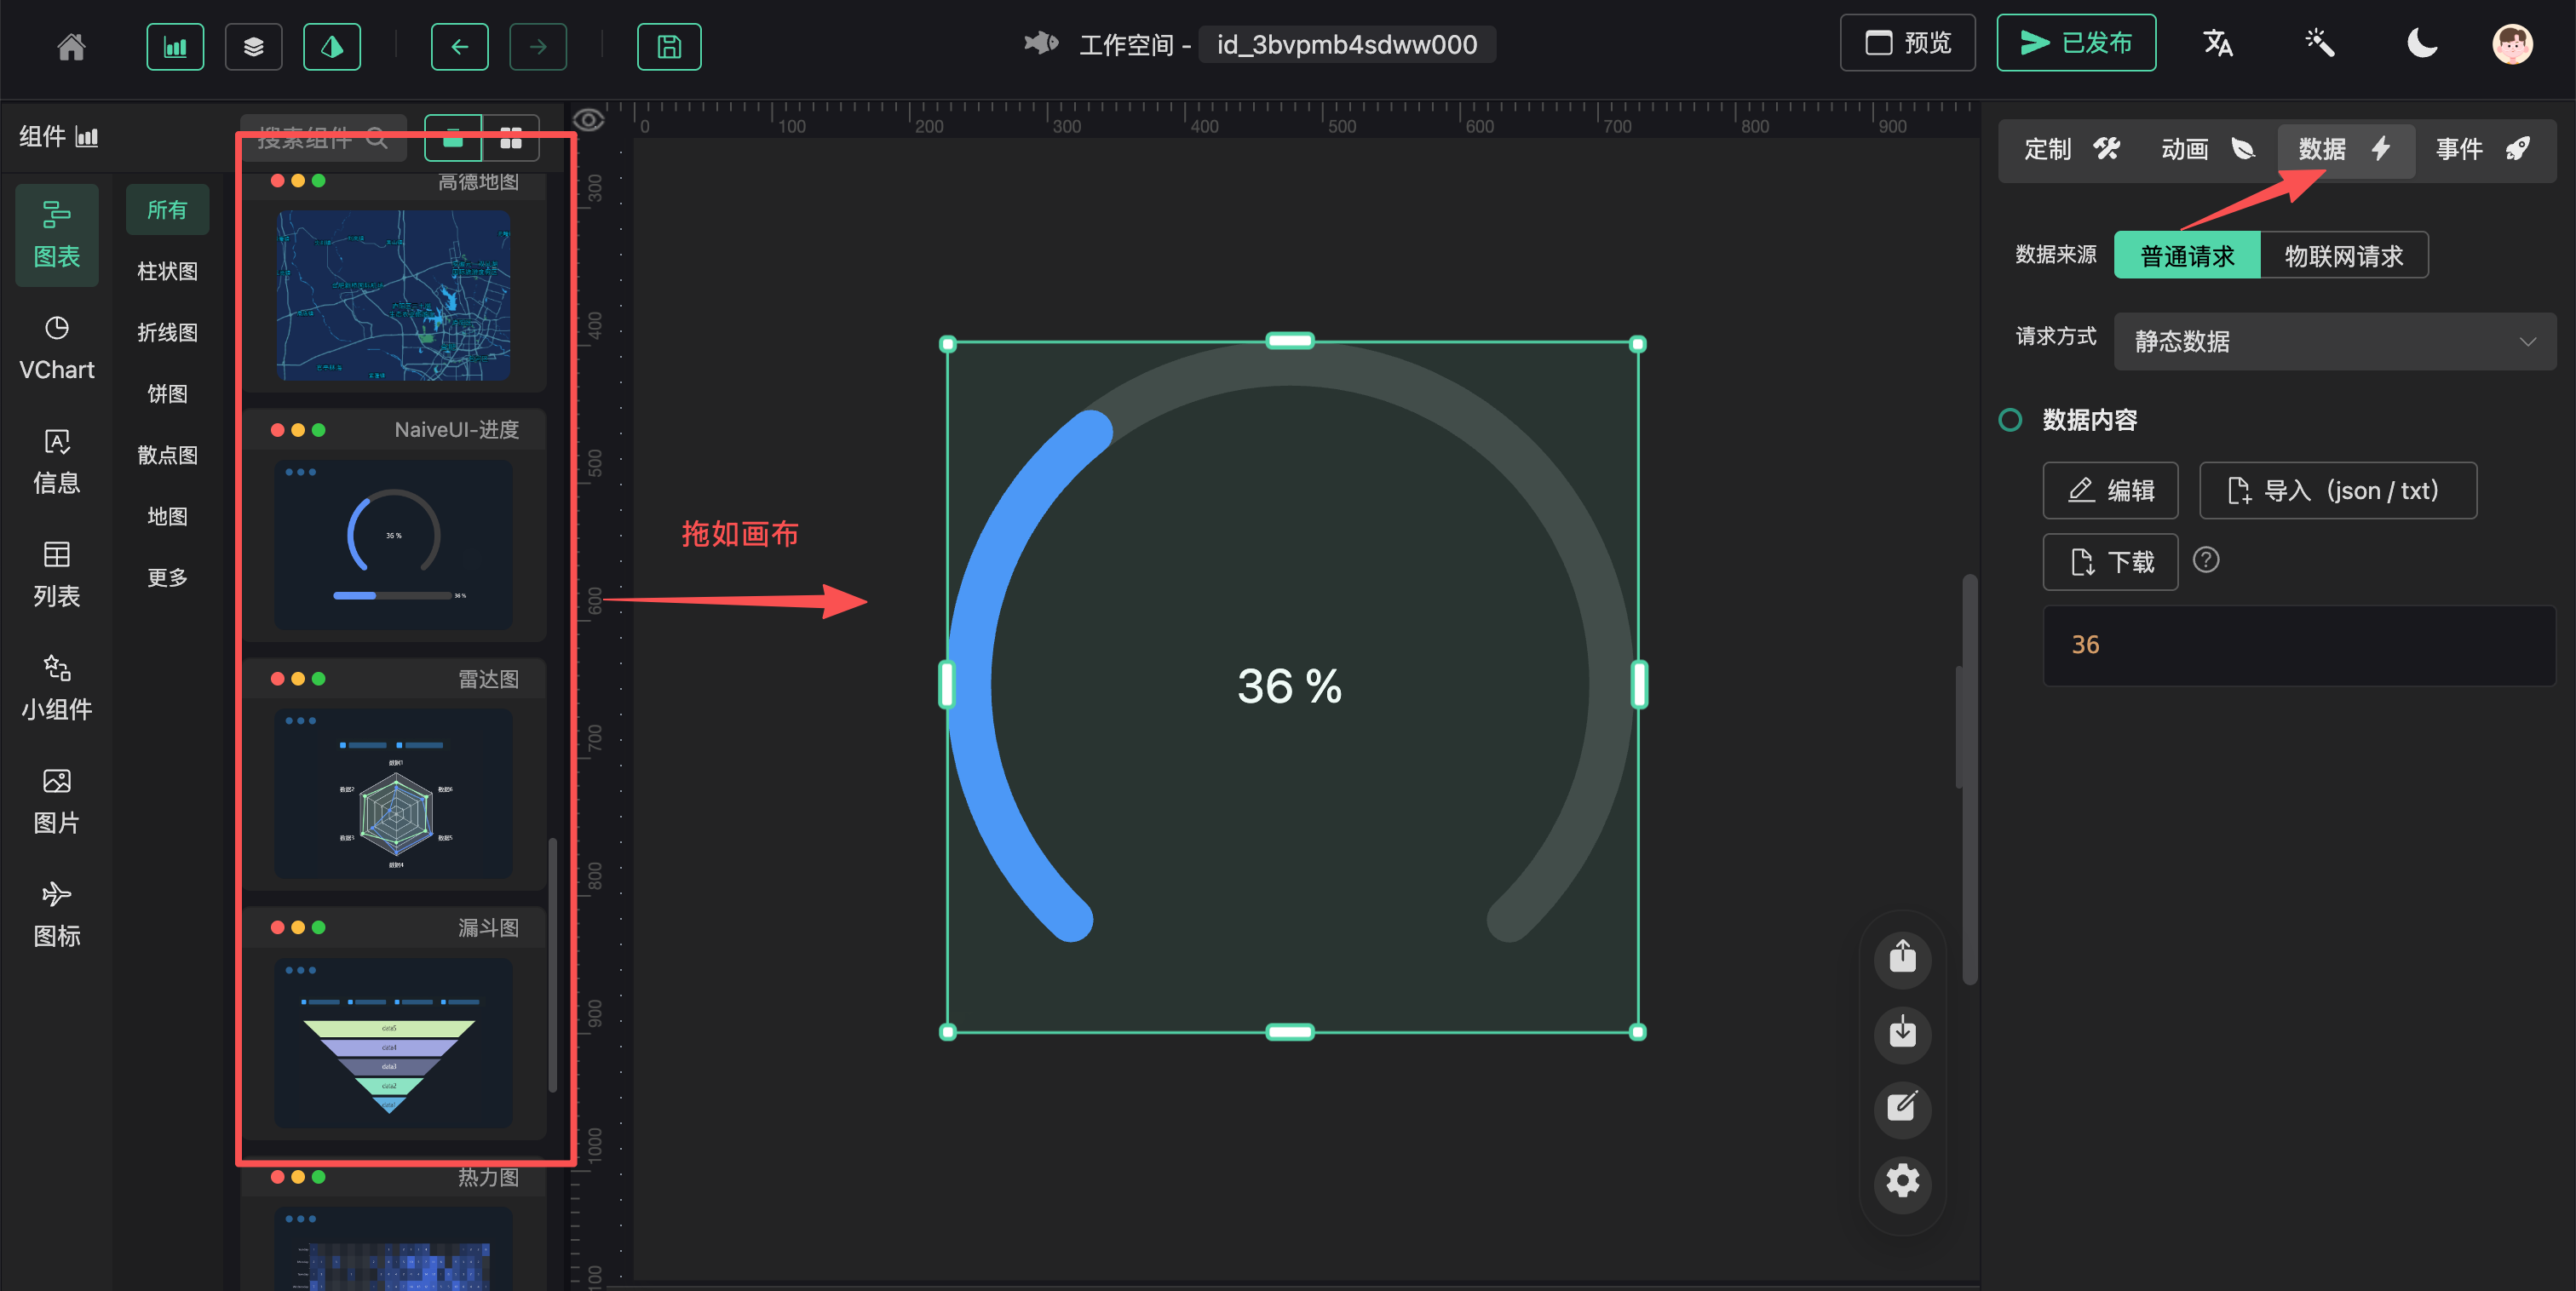Toggle the layers panel icon
Viewport: 2576px width, 1291px height.
tap(253, 46)
